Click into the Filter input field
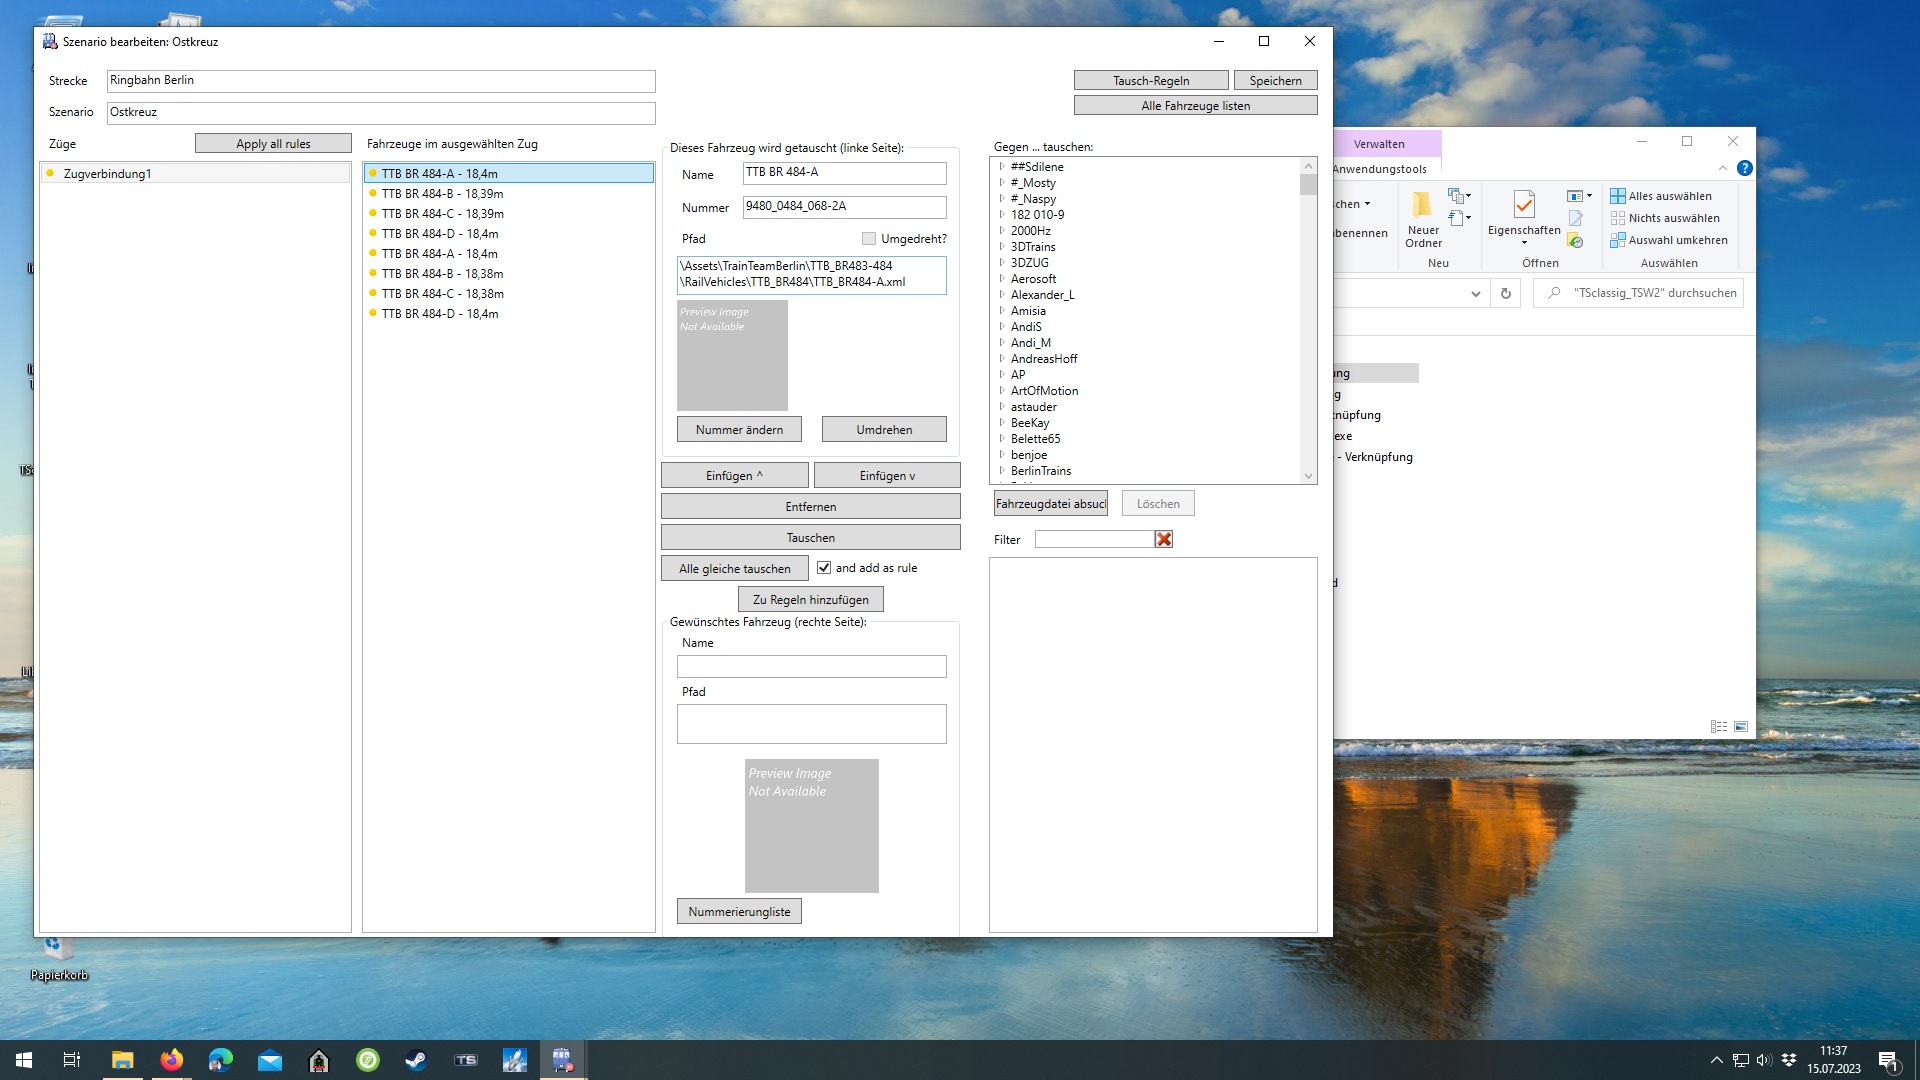 click(1093, 539)
